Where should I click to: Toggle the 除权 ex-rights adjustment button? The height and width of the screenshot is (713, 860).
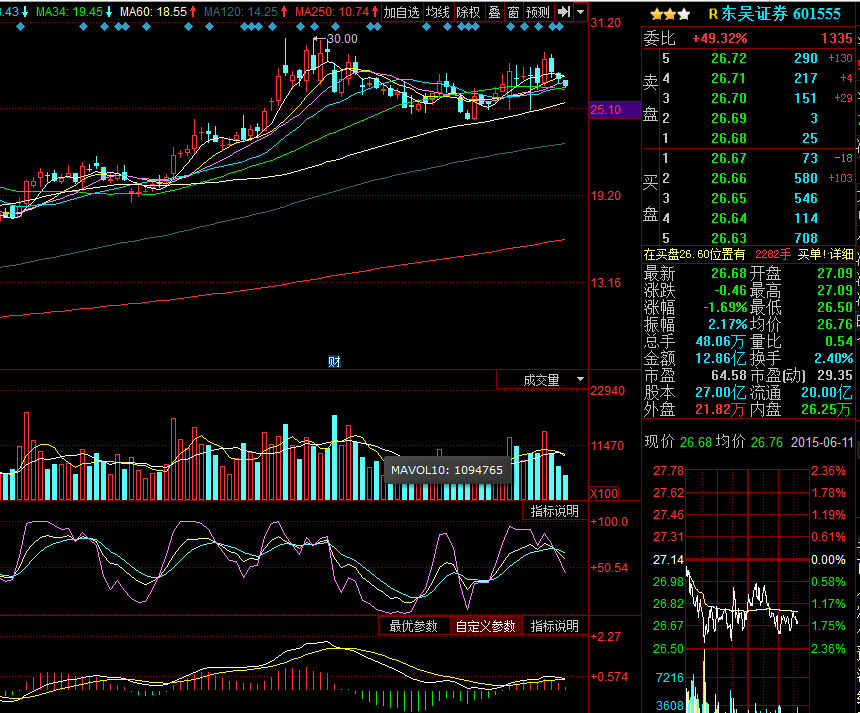point(468,12)
